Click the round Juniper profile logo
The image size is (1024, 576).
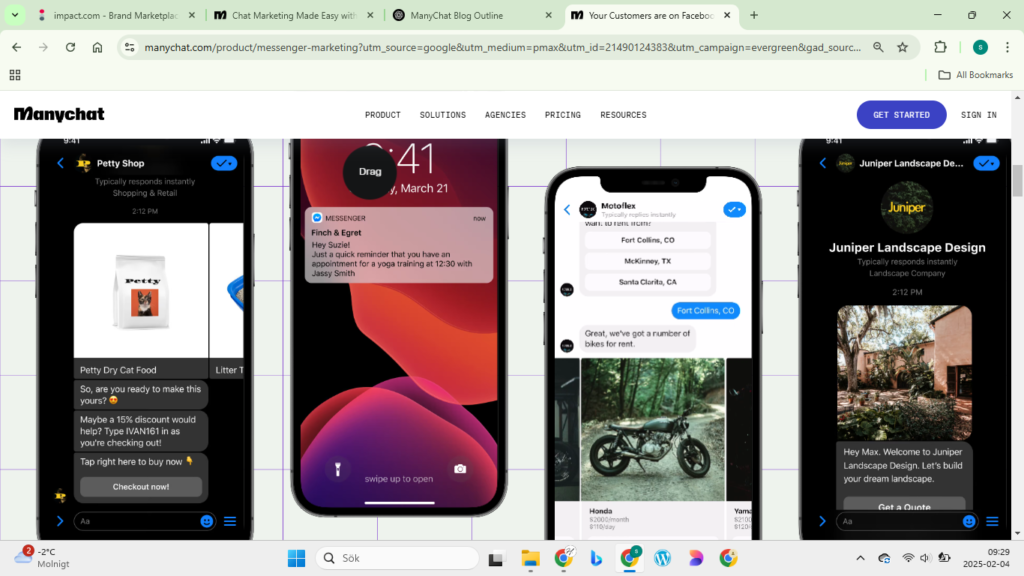tap(906, 208)
